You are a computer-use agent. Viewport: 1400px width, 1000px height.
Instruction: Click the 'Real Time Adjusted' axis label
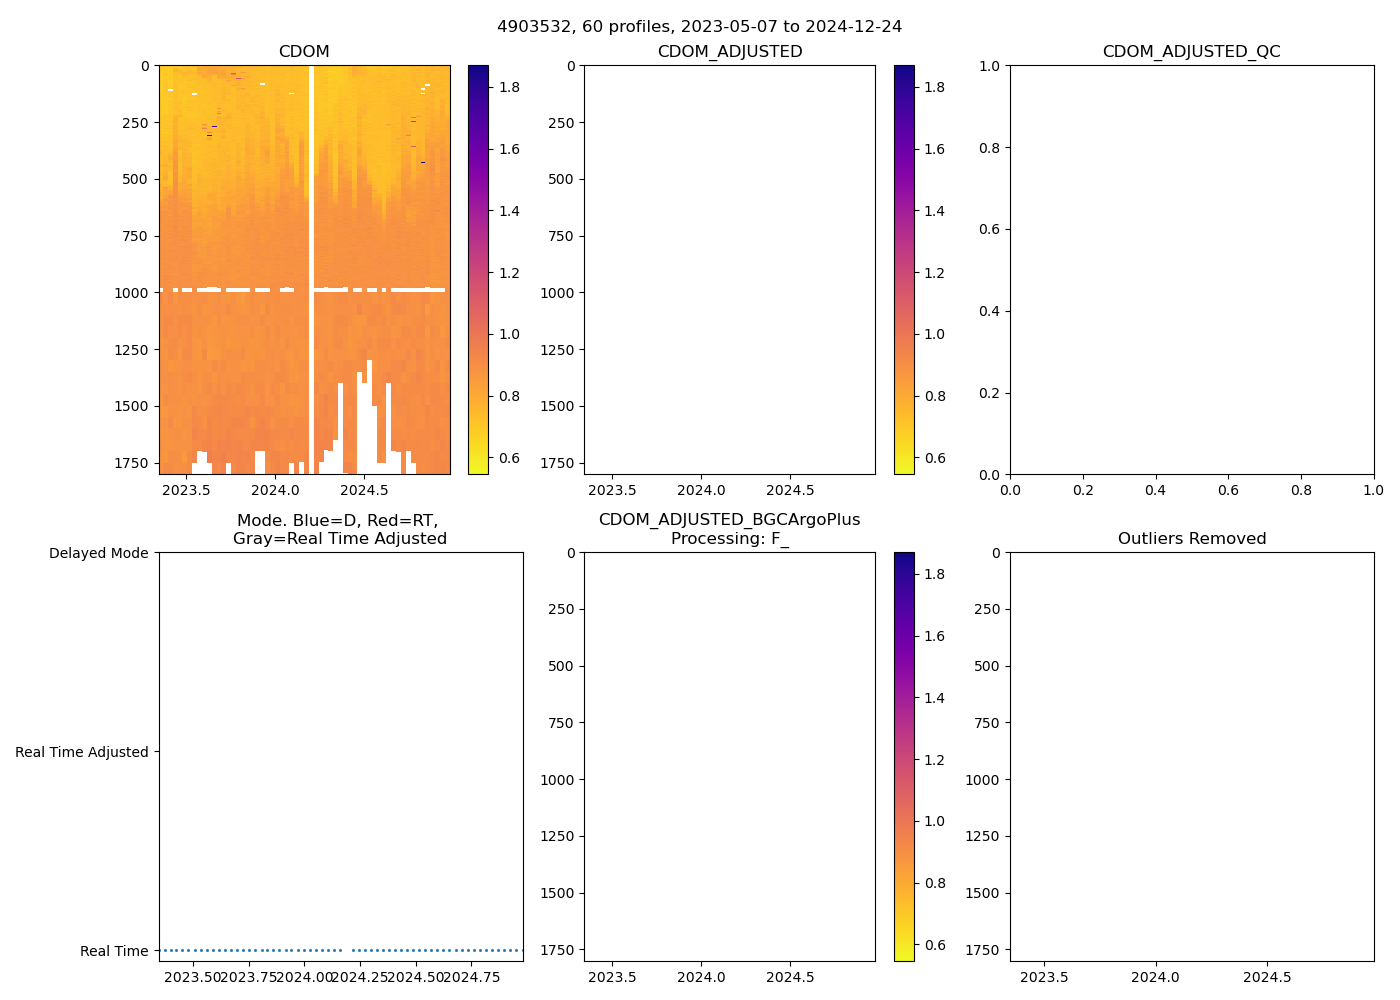point(82,752)
